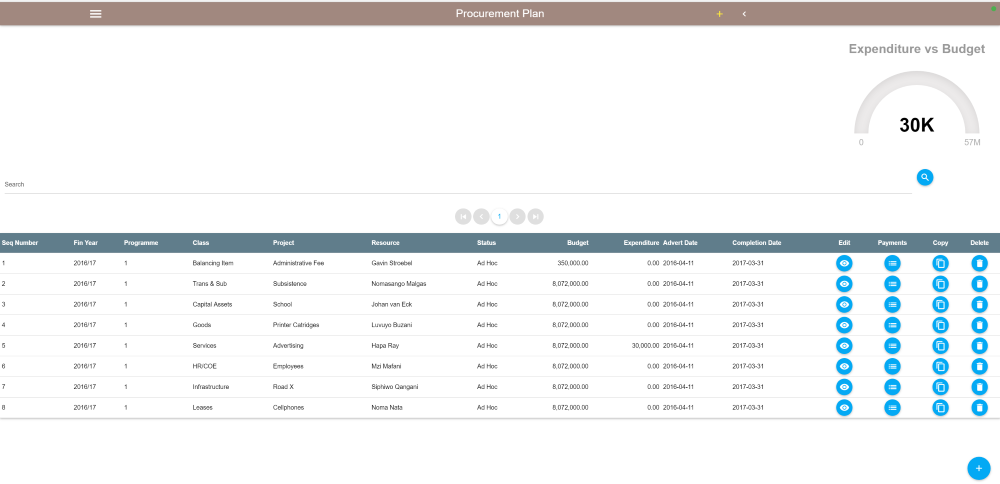
Task: Select page 1 in pagination
Action: [499, 217]
